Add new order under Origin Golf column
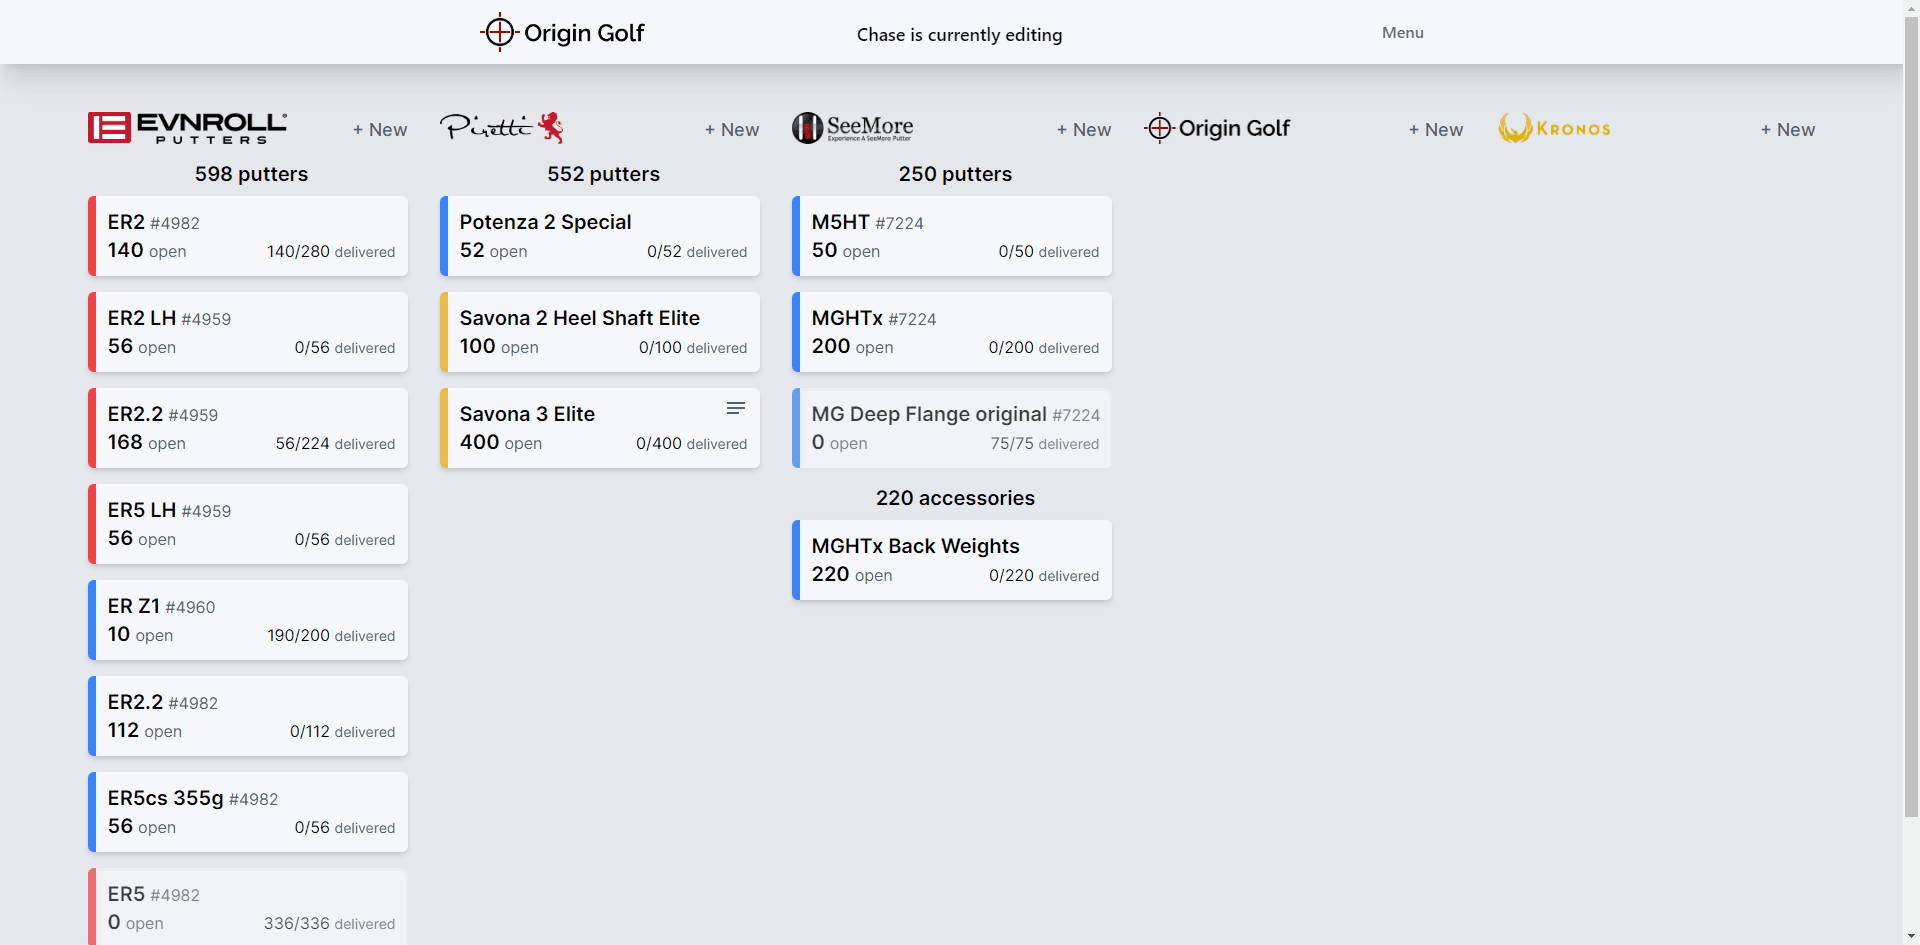The height and width of the screenshot is (945, 1920). pos(1436,130)
